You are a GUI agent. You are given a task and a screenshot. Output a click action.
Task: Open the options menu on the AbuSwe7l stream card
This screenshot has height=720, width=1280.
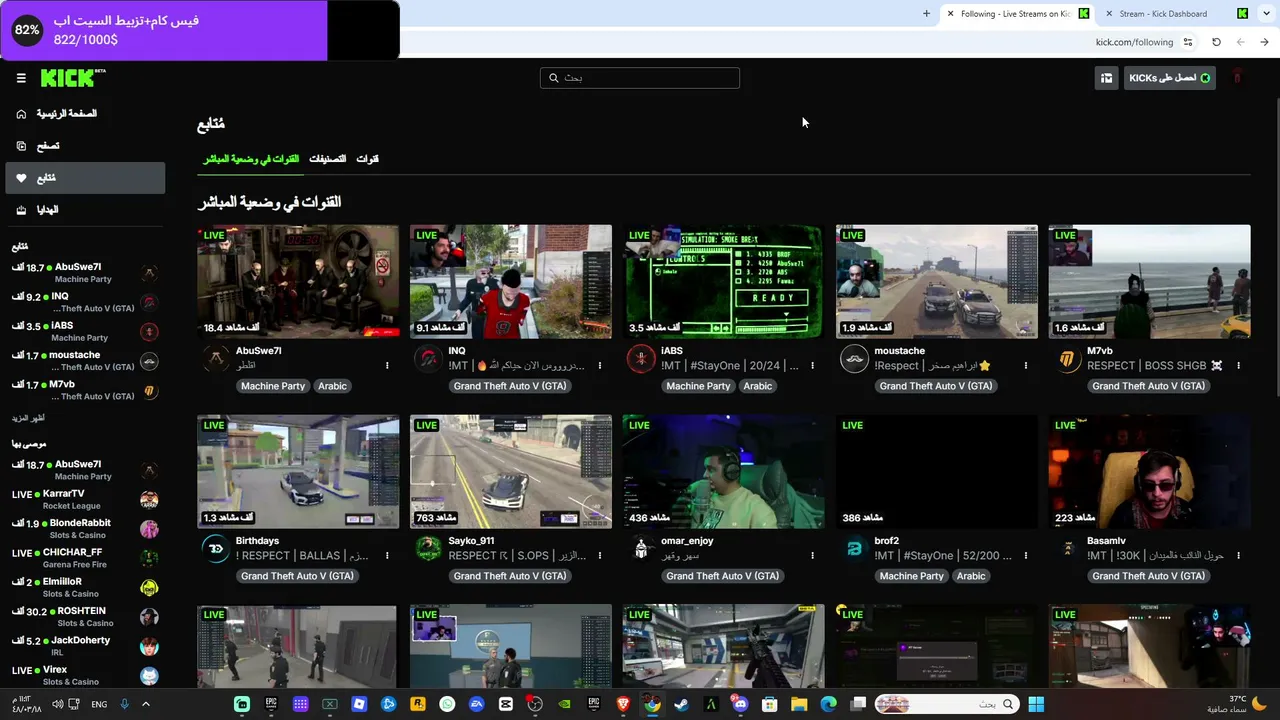coord(387,366)
